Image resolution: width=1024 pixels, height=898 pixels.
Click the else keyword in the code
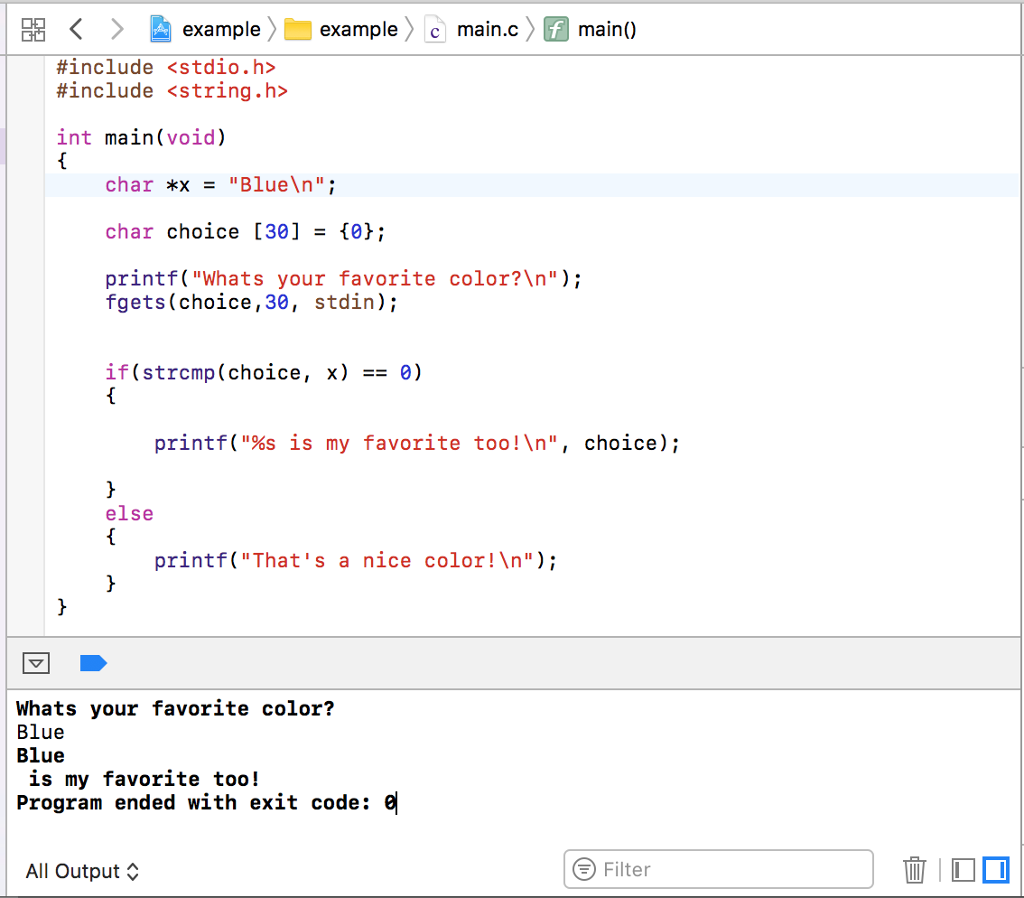pos(129,514)
